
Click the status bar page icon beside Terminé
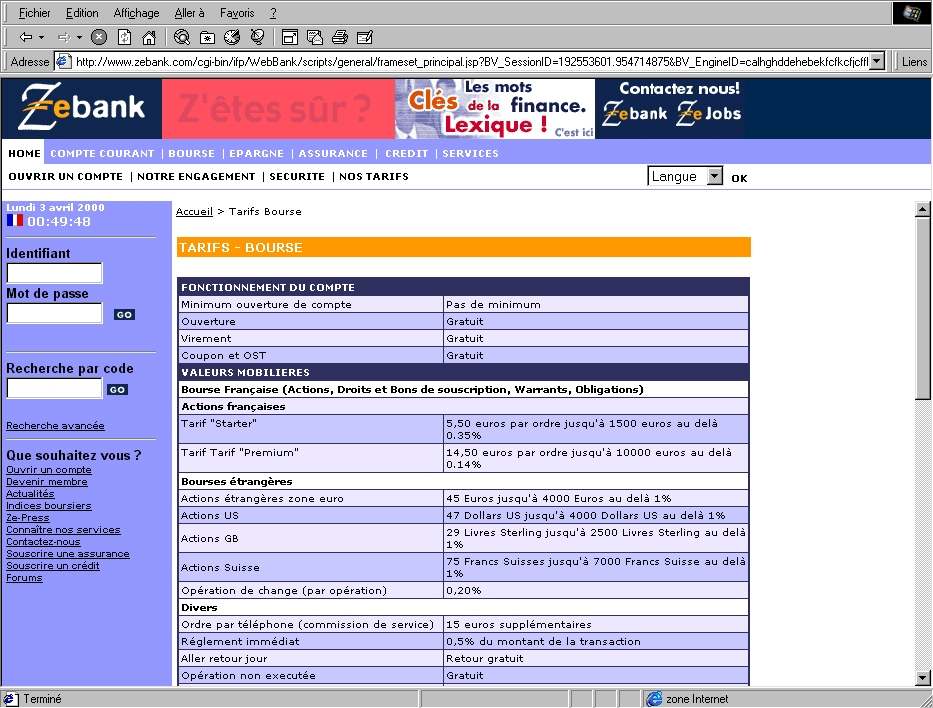click(x=10, y=699)
